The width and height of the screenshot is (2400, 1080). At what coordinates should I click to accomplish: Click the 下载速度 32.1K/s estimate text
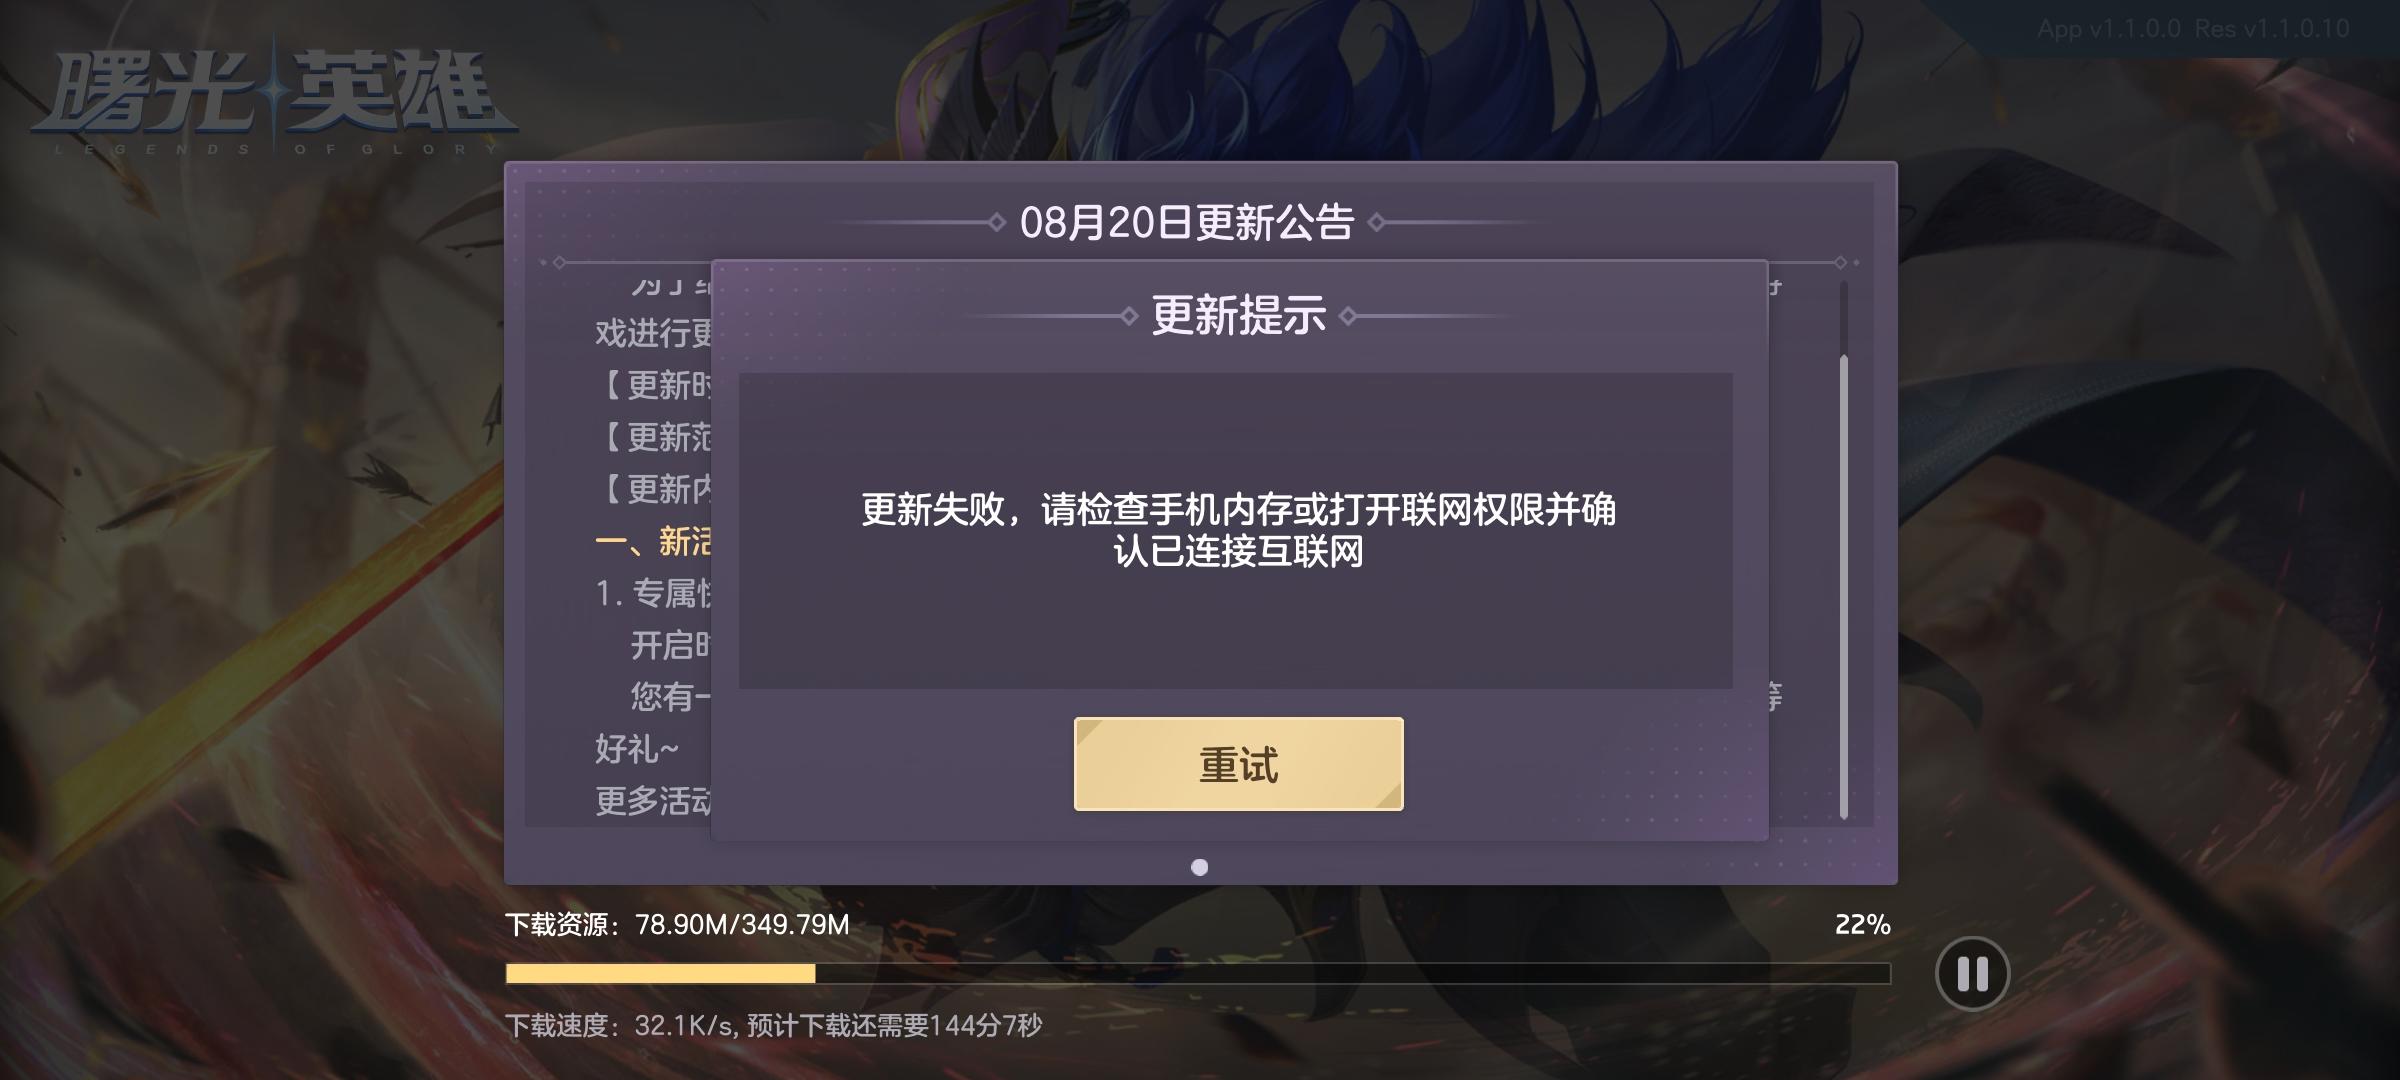(x=773, y=1025)
